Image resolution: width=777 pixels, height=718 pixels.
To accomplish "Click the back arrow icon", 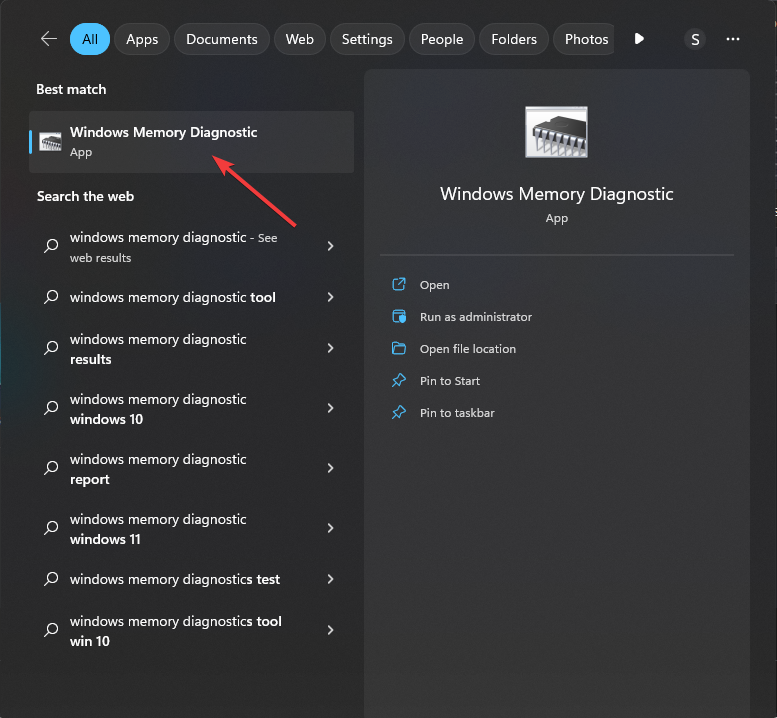I will [48, 39].
